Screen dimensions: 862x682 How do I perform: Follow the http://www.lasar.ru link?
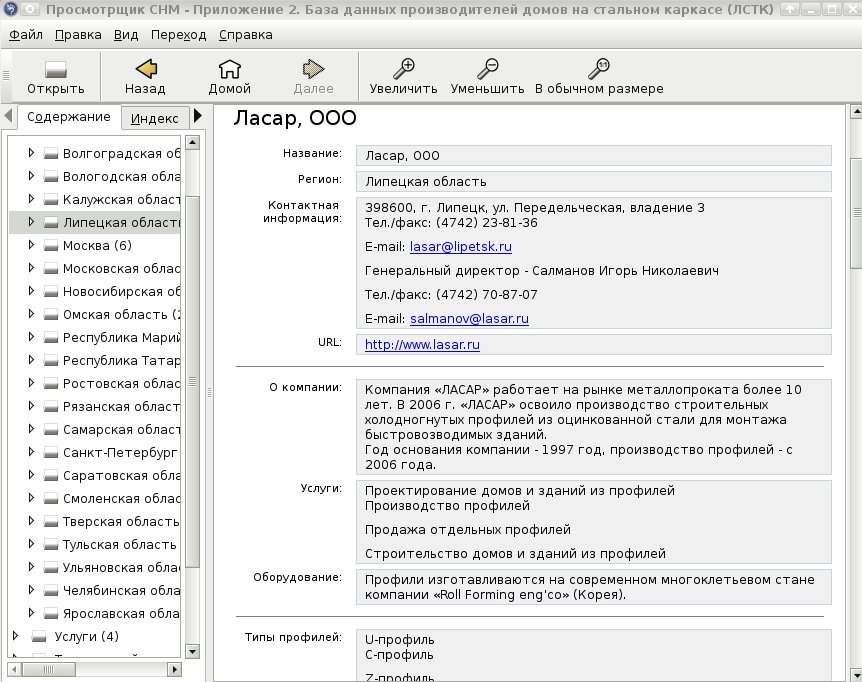coord(422,345)
